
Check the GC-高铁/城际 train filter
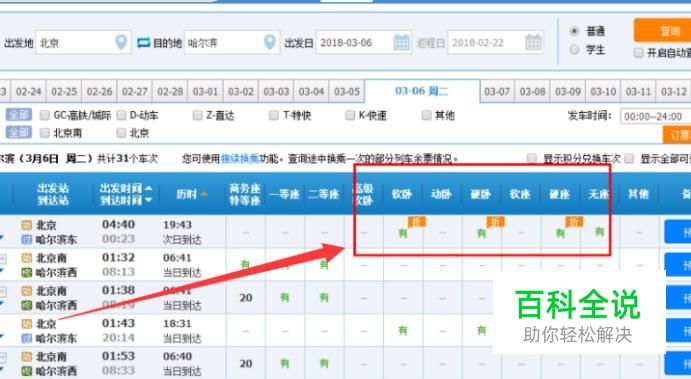(x=45, y=115)
